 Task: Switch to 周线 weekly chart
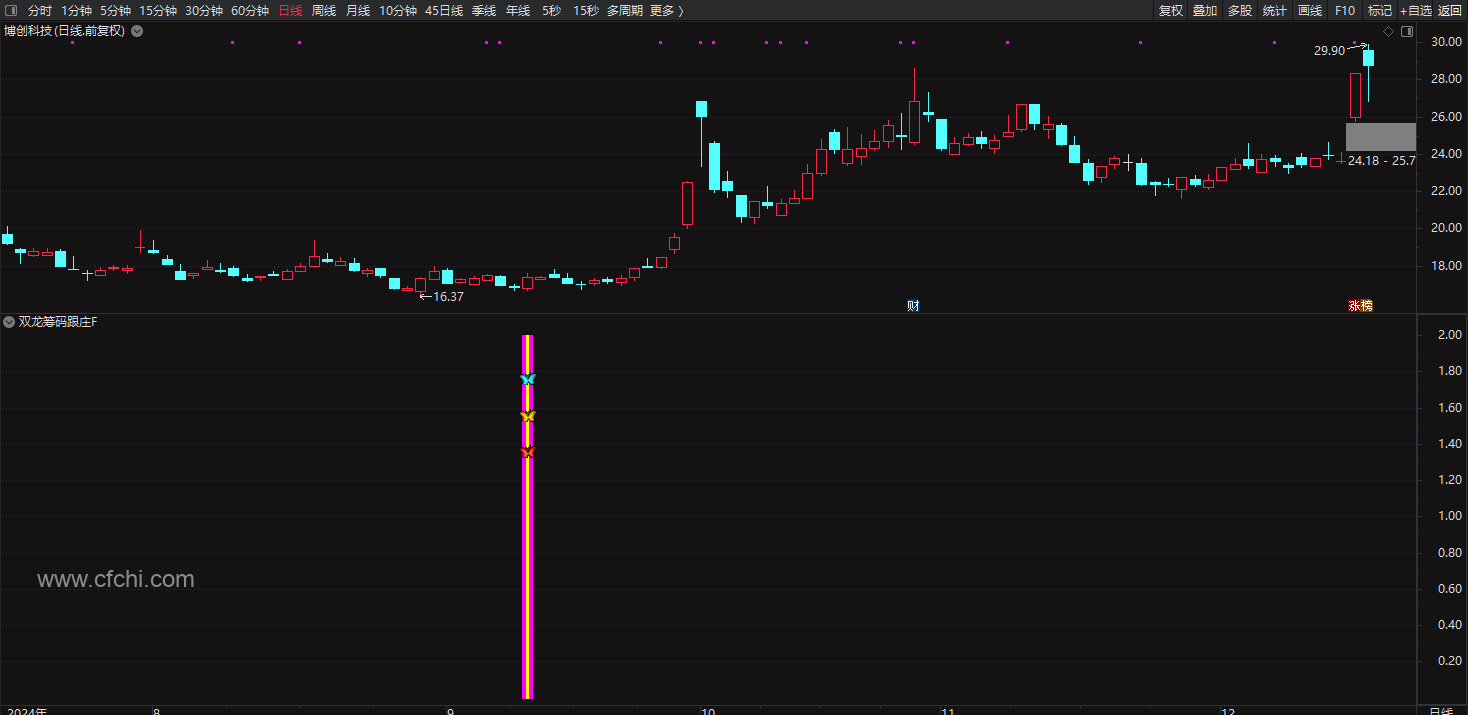tap(324, 11)
